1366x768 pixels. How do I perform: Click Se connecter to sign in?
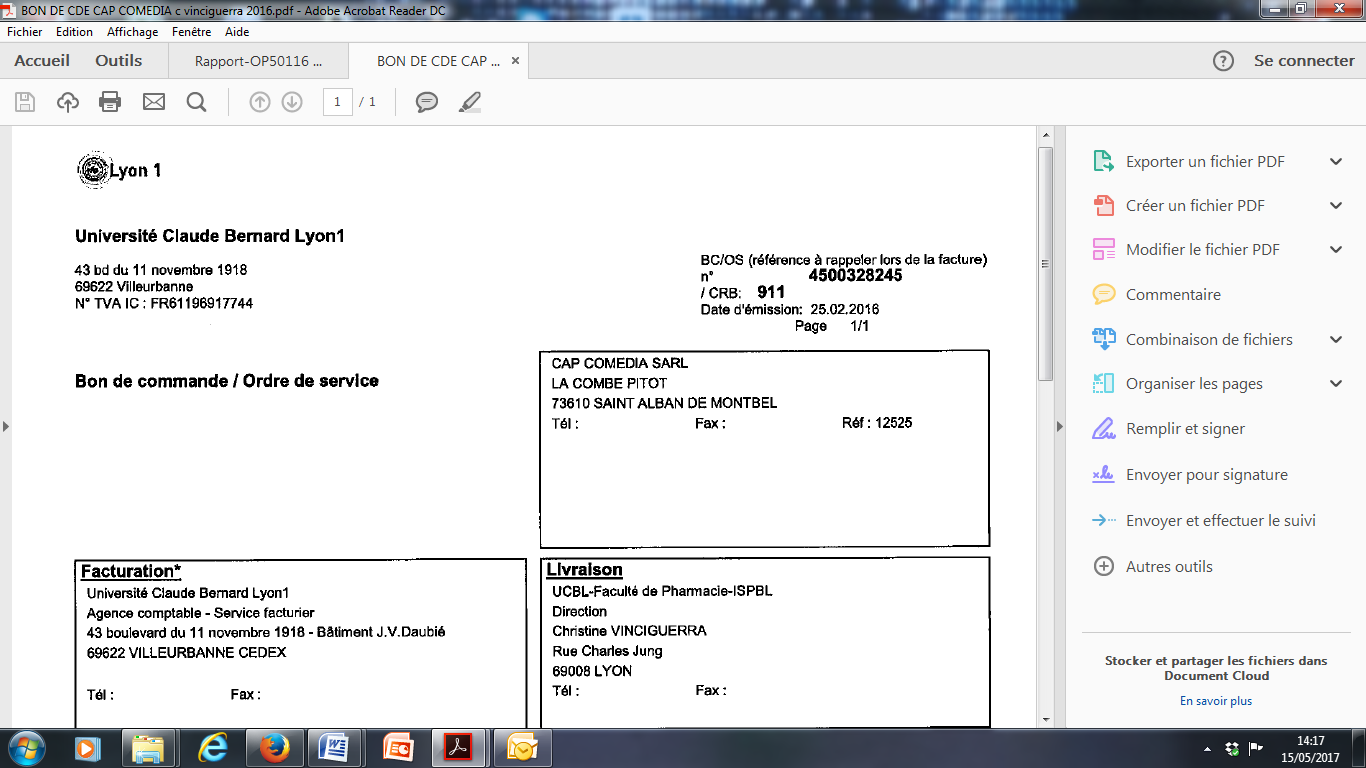click(x=1304, y=61)
